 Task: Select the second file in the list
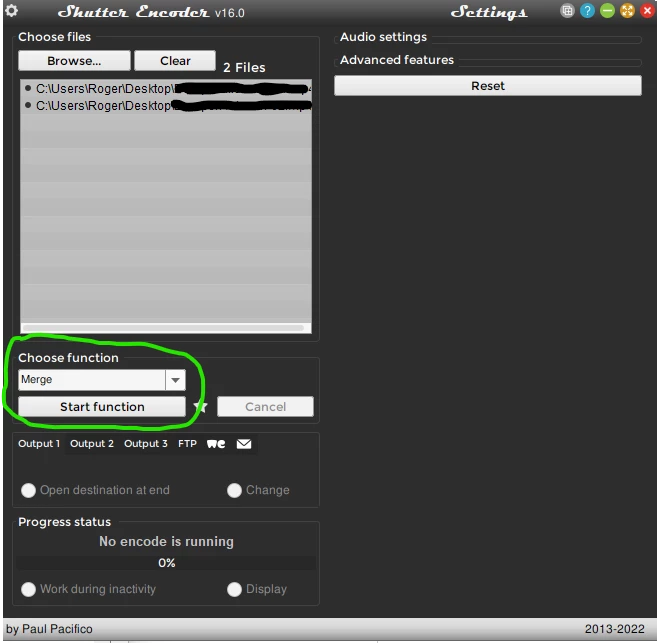[166, 106]
